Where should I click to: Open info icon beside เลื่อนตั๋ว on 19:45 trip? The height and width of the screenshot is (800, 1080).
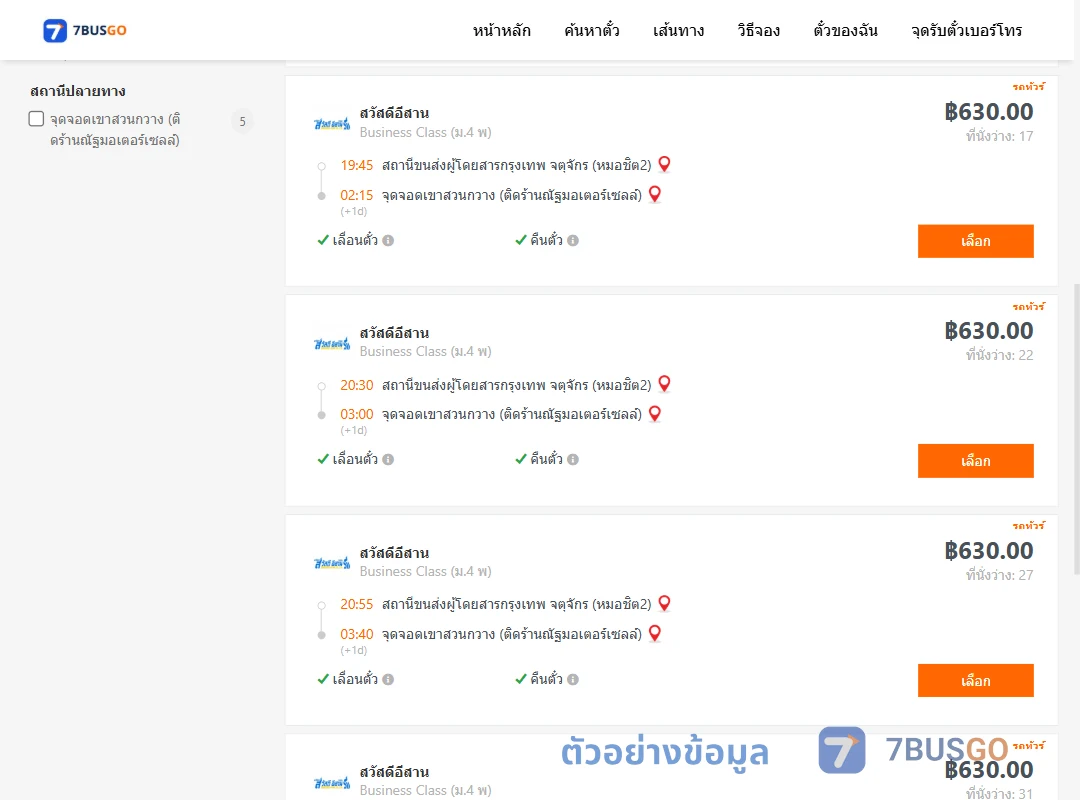click(388, 240)
